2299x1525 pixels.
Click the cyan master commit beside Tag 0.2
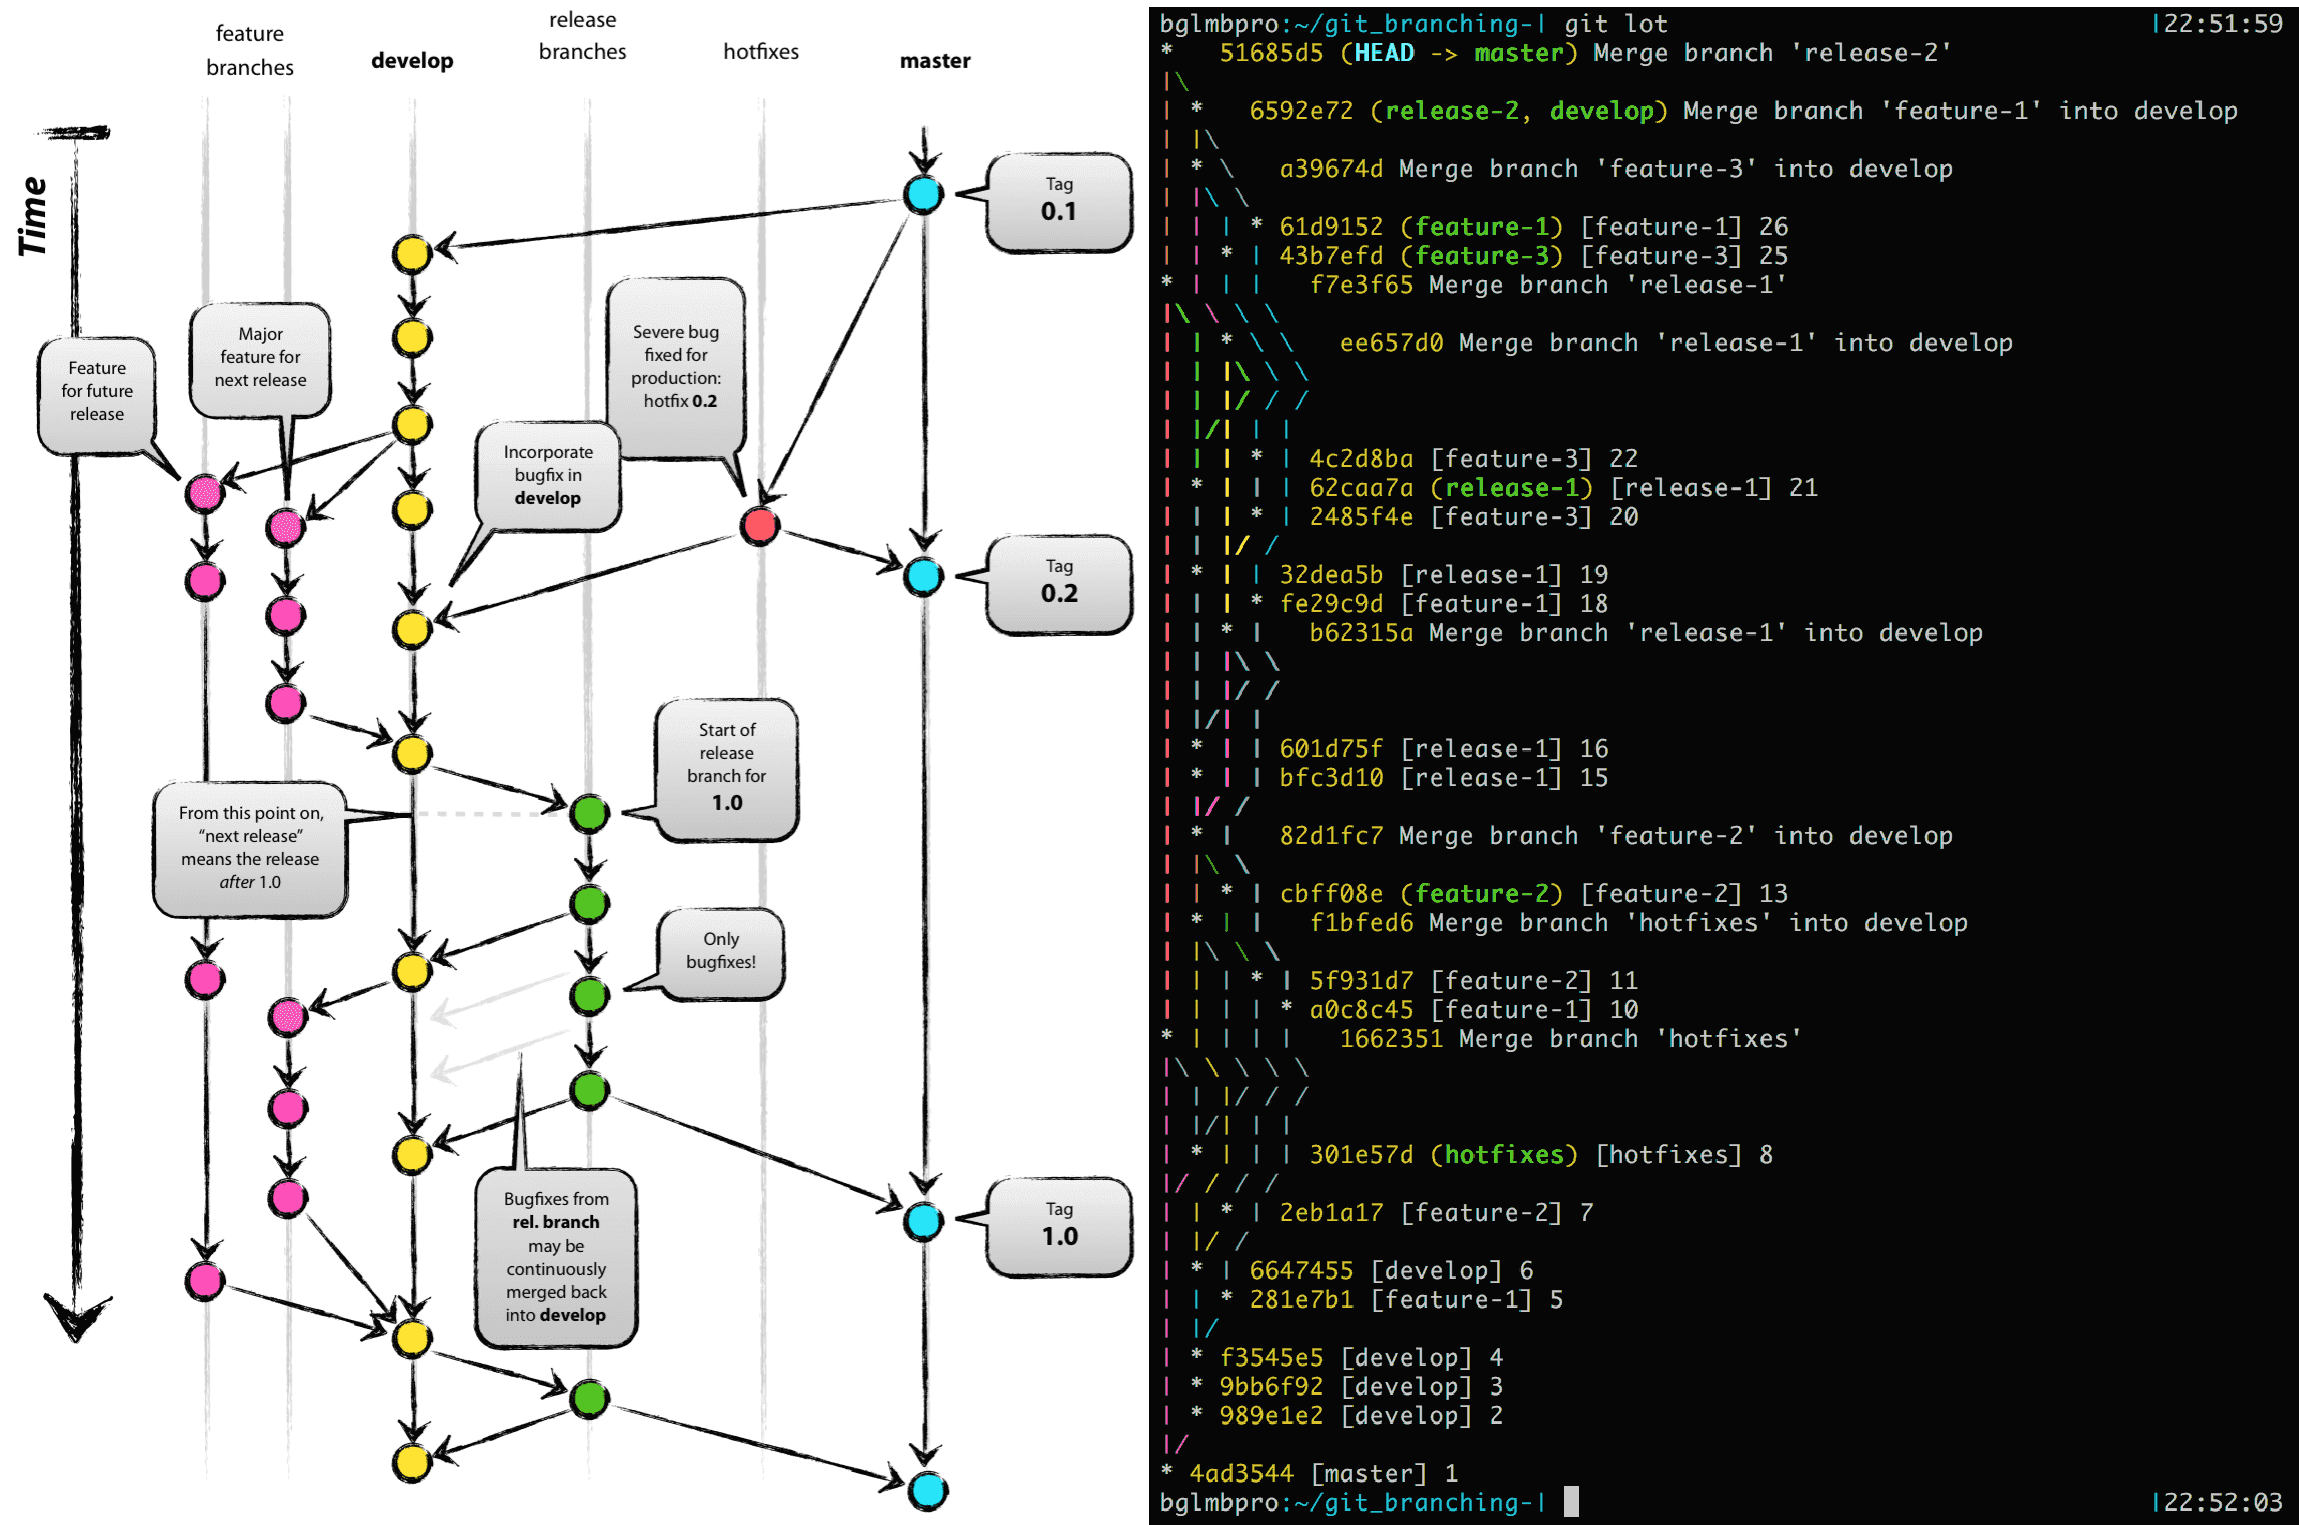[x=923, y=576]
